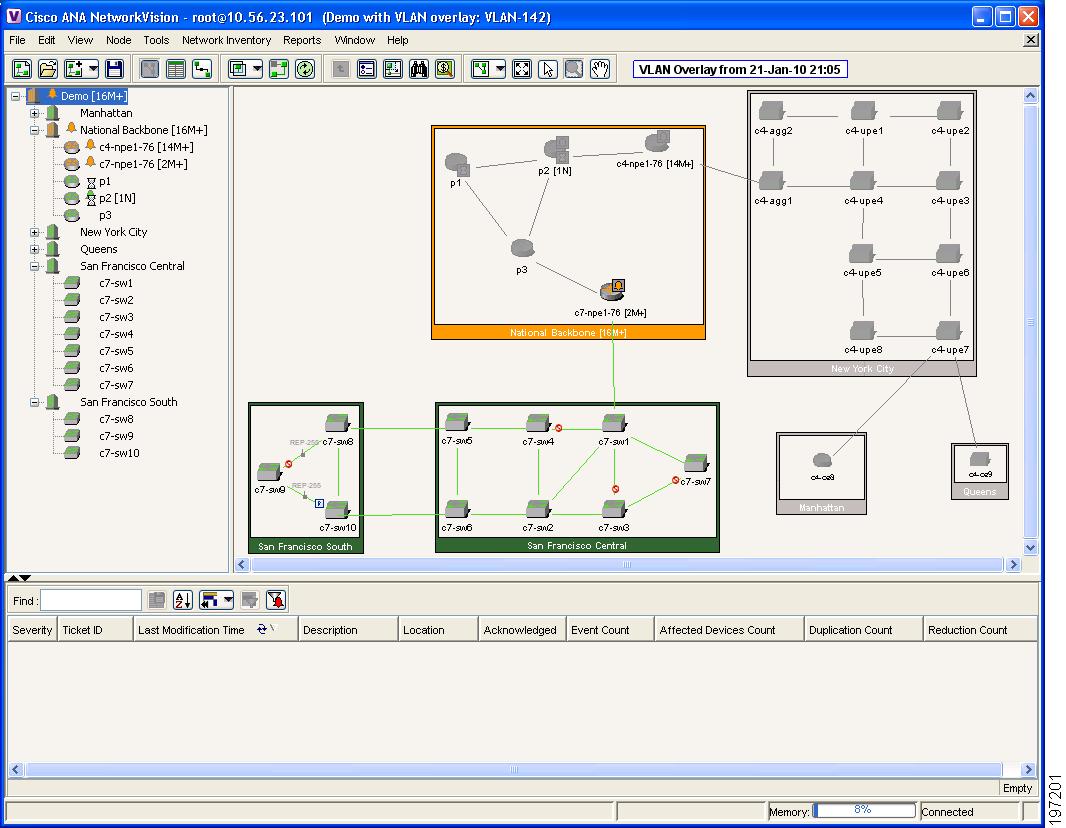Click the Save Map floppy disk icon
Viewport: 1066px width, 828px height.
click(x=114, y=69)
